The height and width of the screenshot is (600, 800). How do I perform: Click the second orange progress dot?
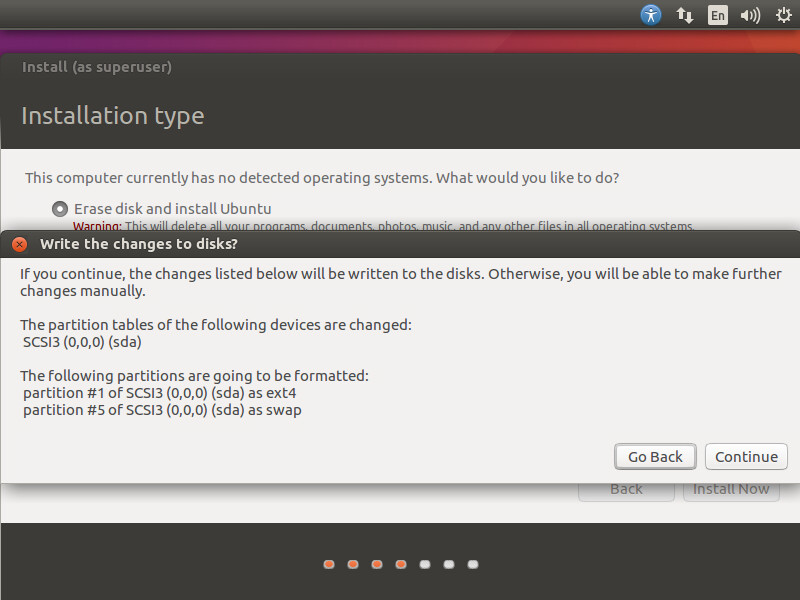click(x=353, y=564)
